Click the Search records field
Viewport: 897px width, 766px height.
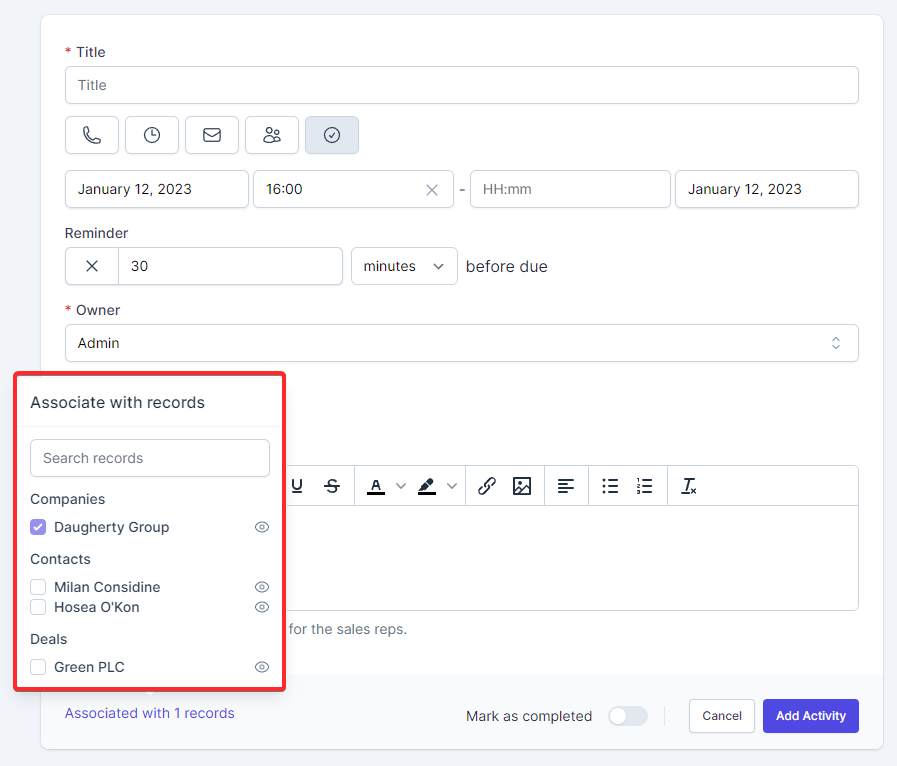pyautogui.click(x=150, y=458)
